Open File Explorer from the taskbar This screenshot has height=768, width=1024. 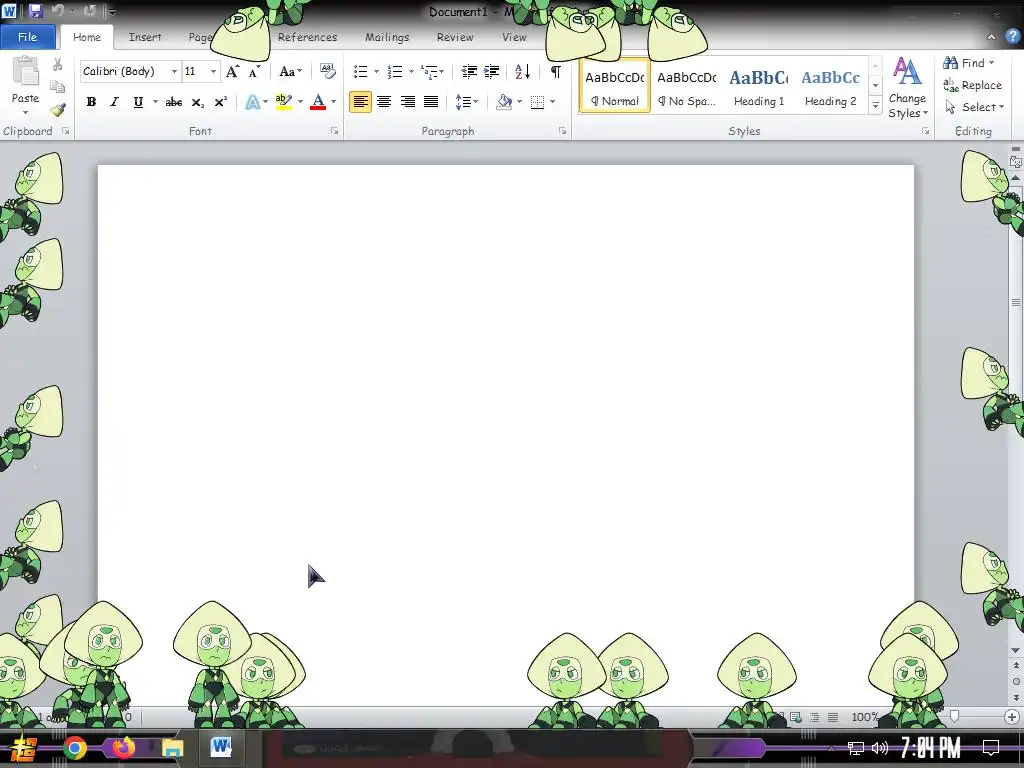pos(172,748)
